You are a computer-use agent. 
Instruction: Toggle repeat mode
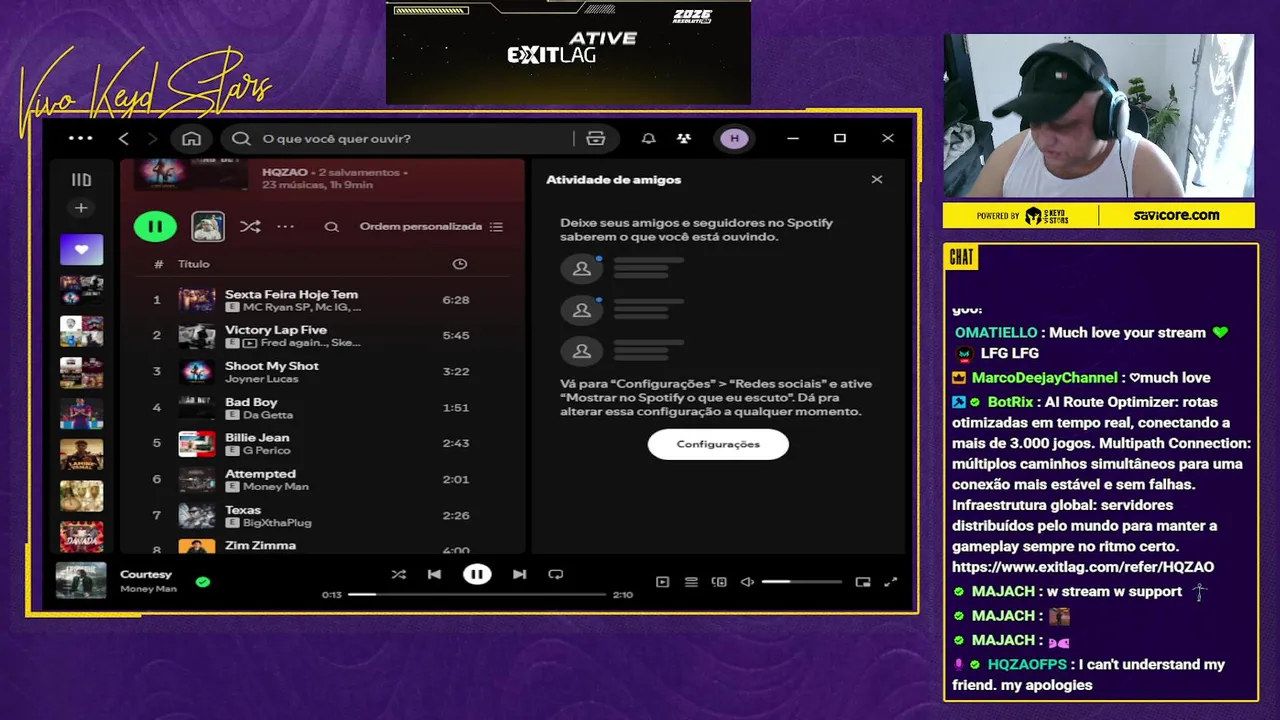(556, 574)
